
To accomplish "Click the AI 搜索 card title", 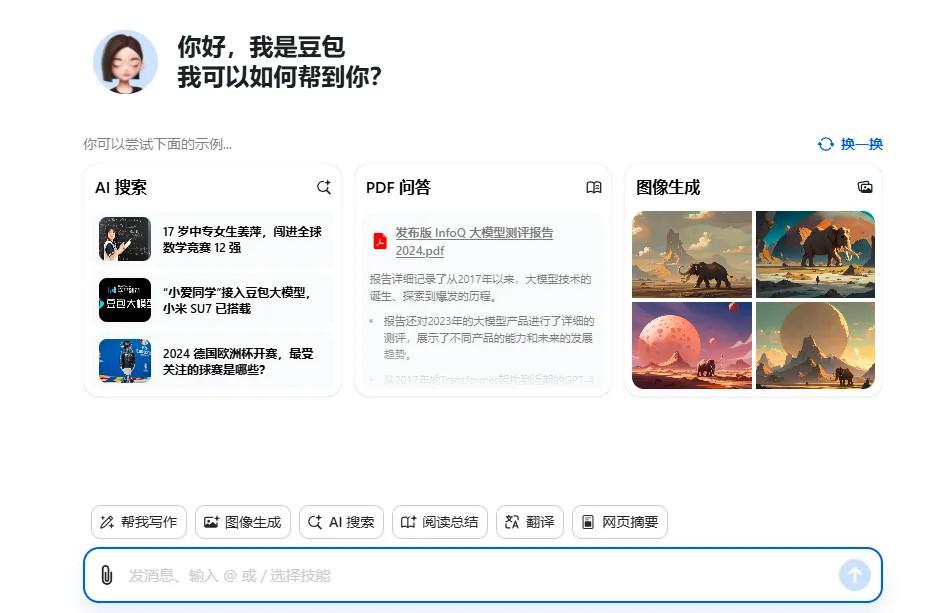I will point(121,187).
